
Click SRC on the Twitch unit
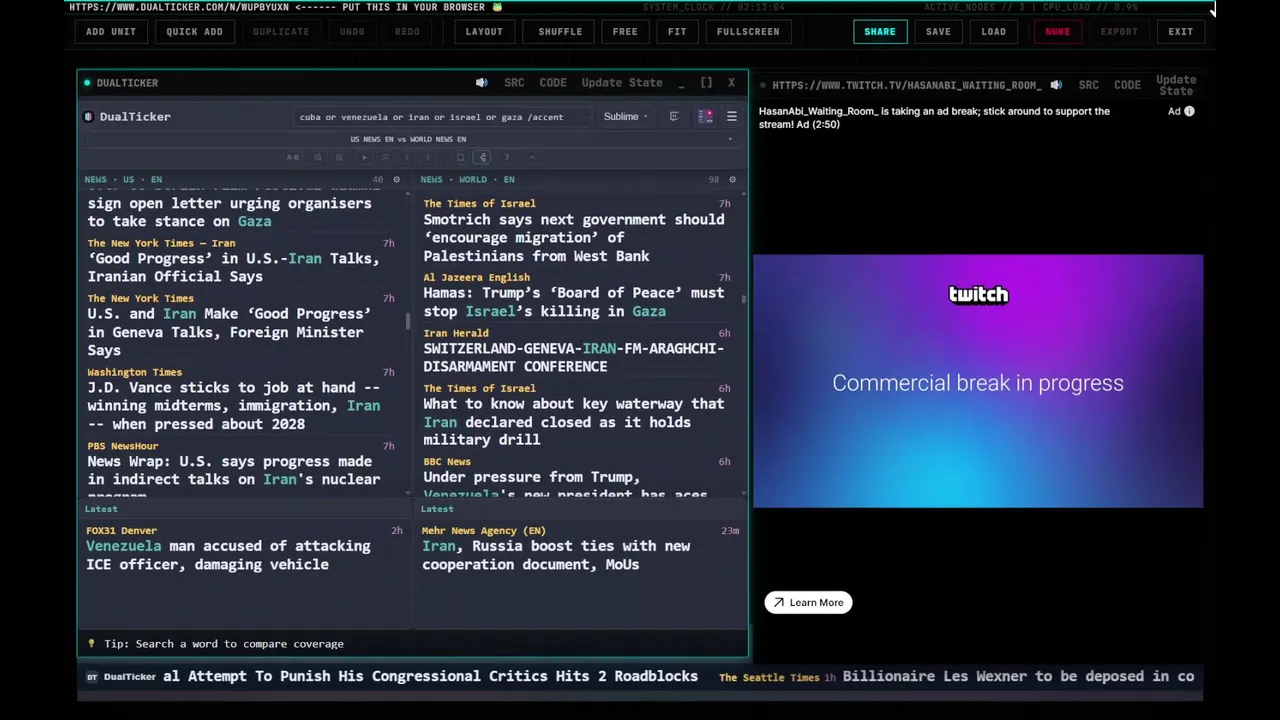pyautogui.click(x=1089, y=85)
